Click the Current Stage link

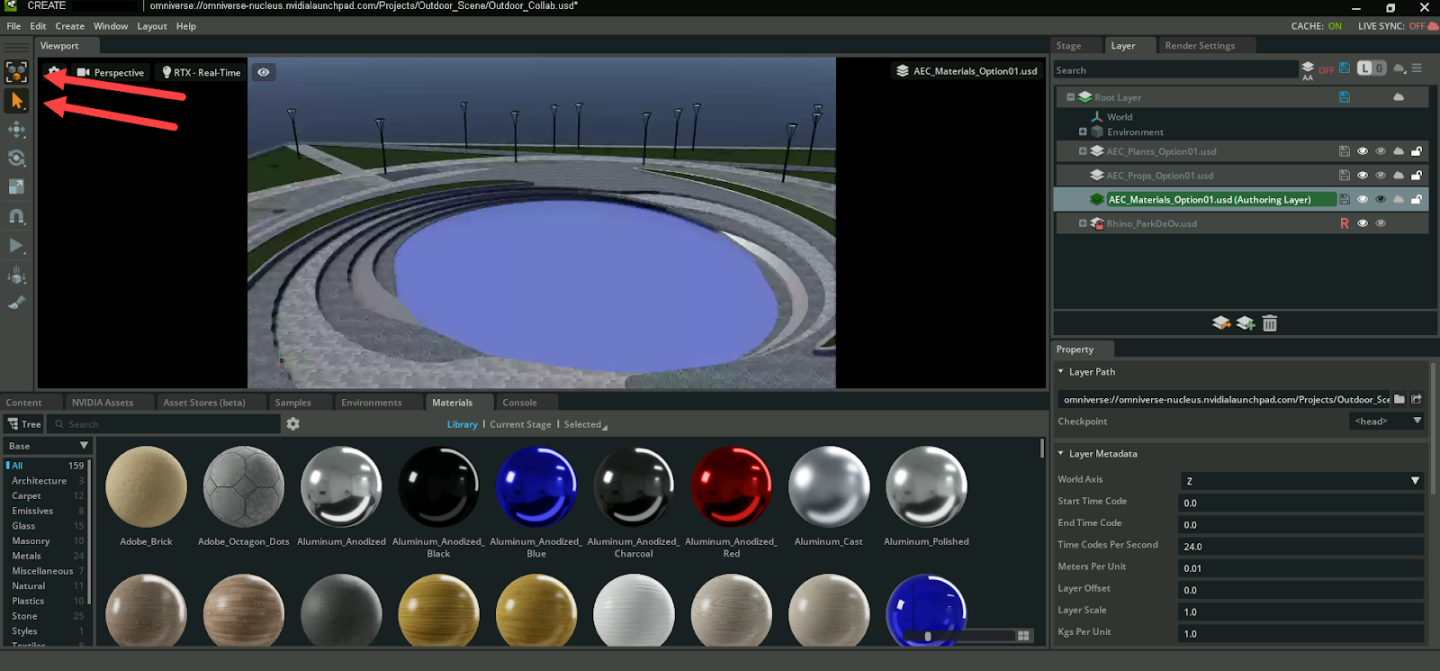coord(520,425)
